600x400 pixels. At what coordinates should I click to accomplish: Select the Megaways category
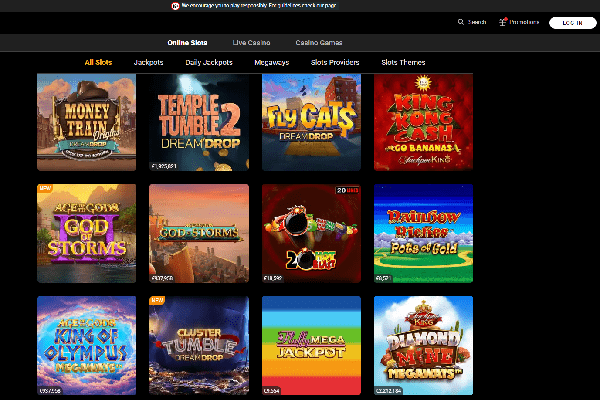272,62
